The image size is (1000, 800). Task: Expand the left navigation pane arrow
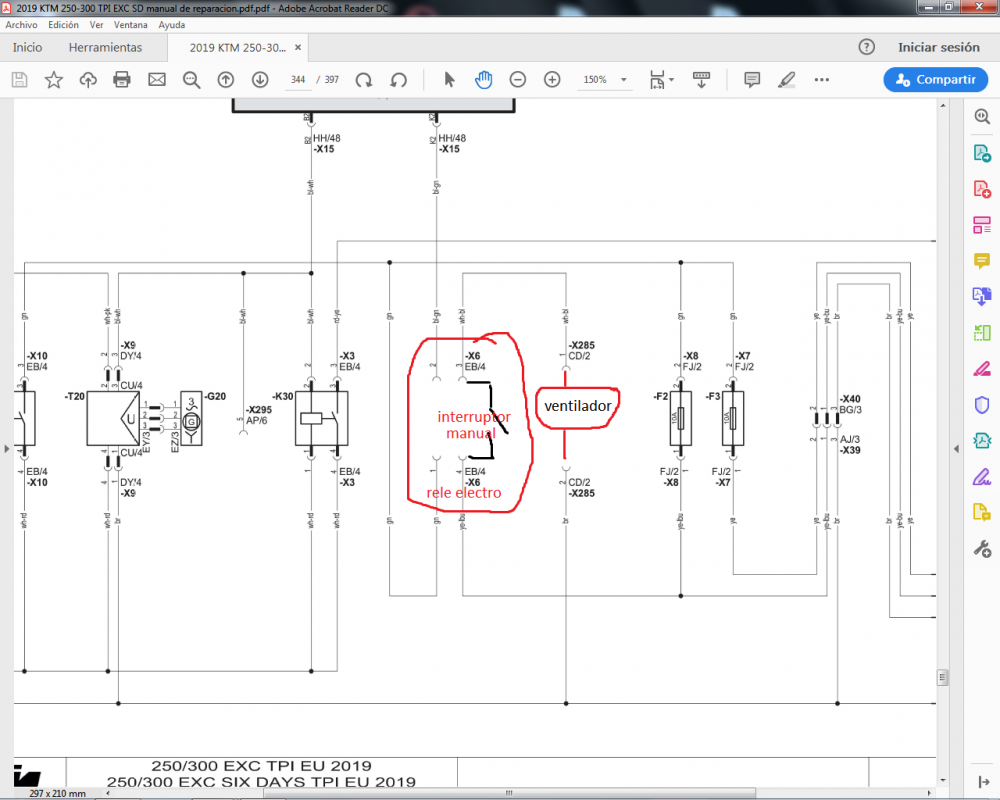pos(6,449)
